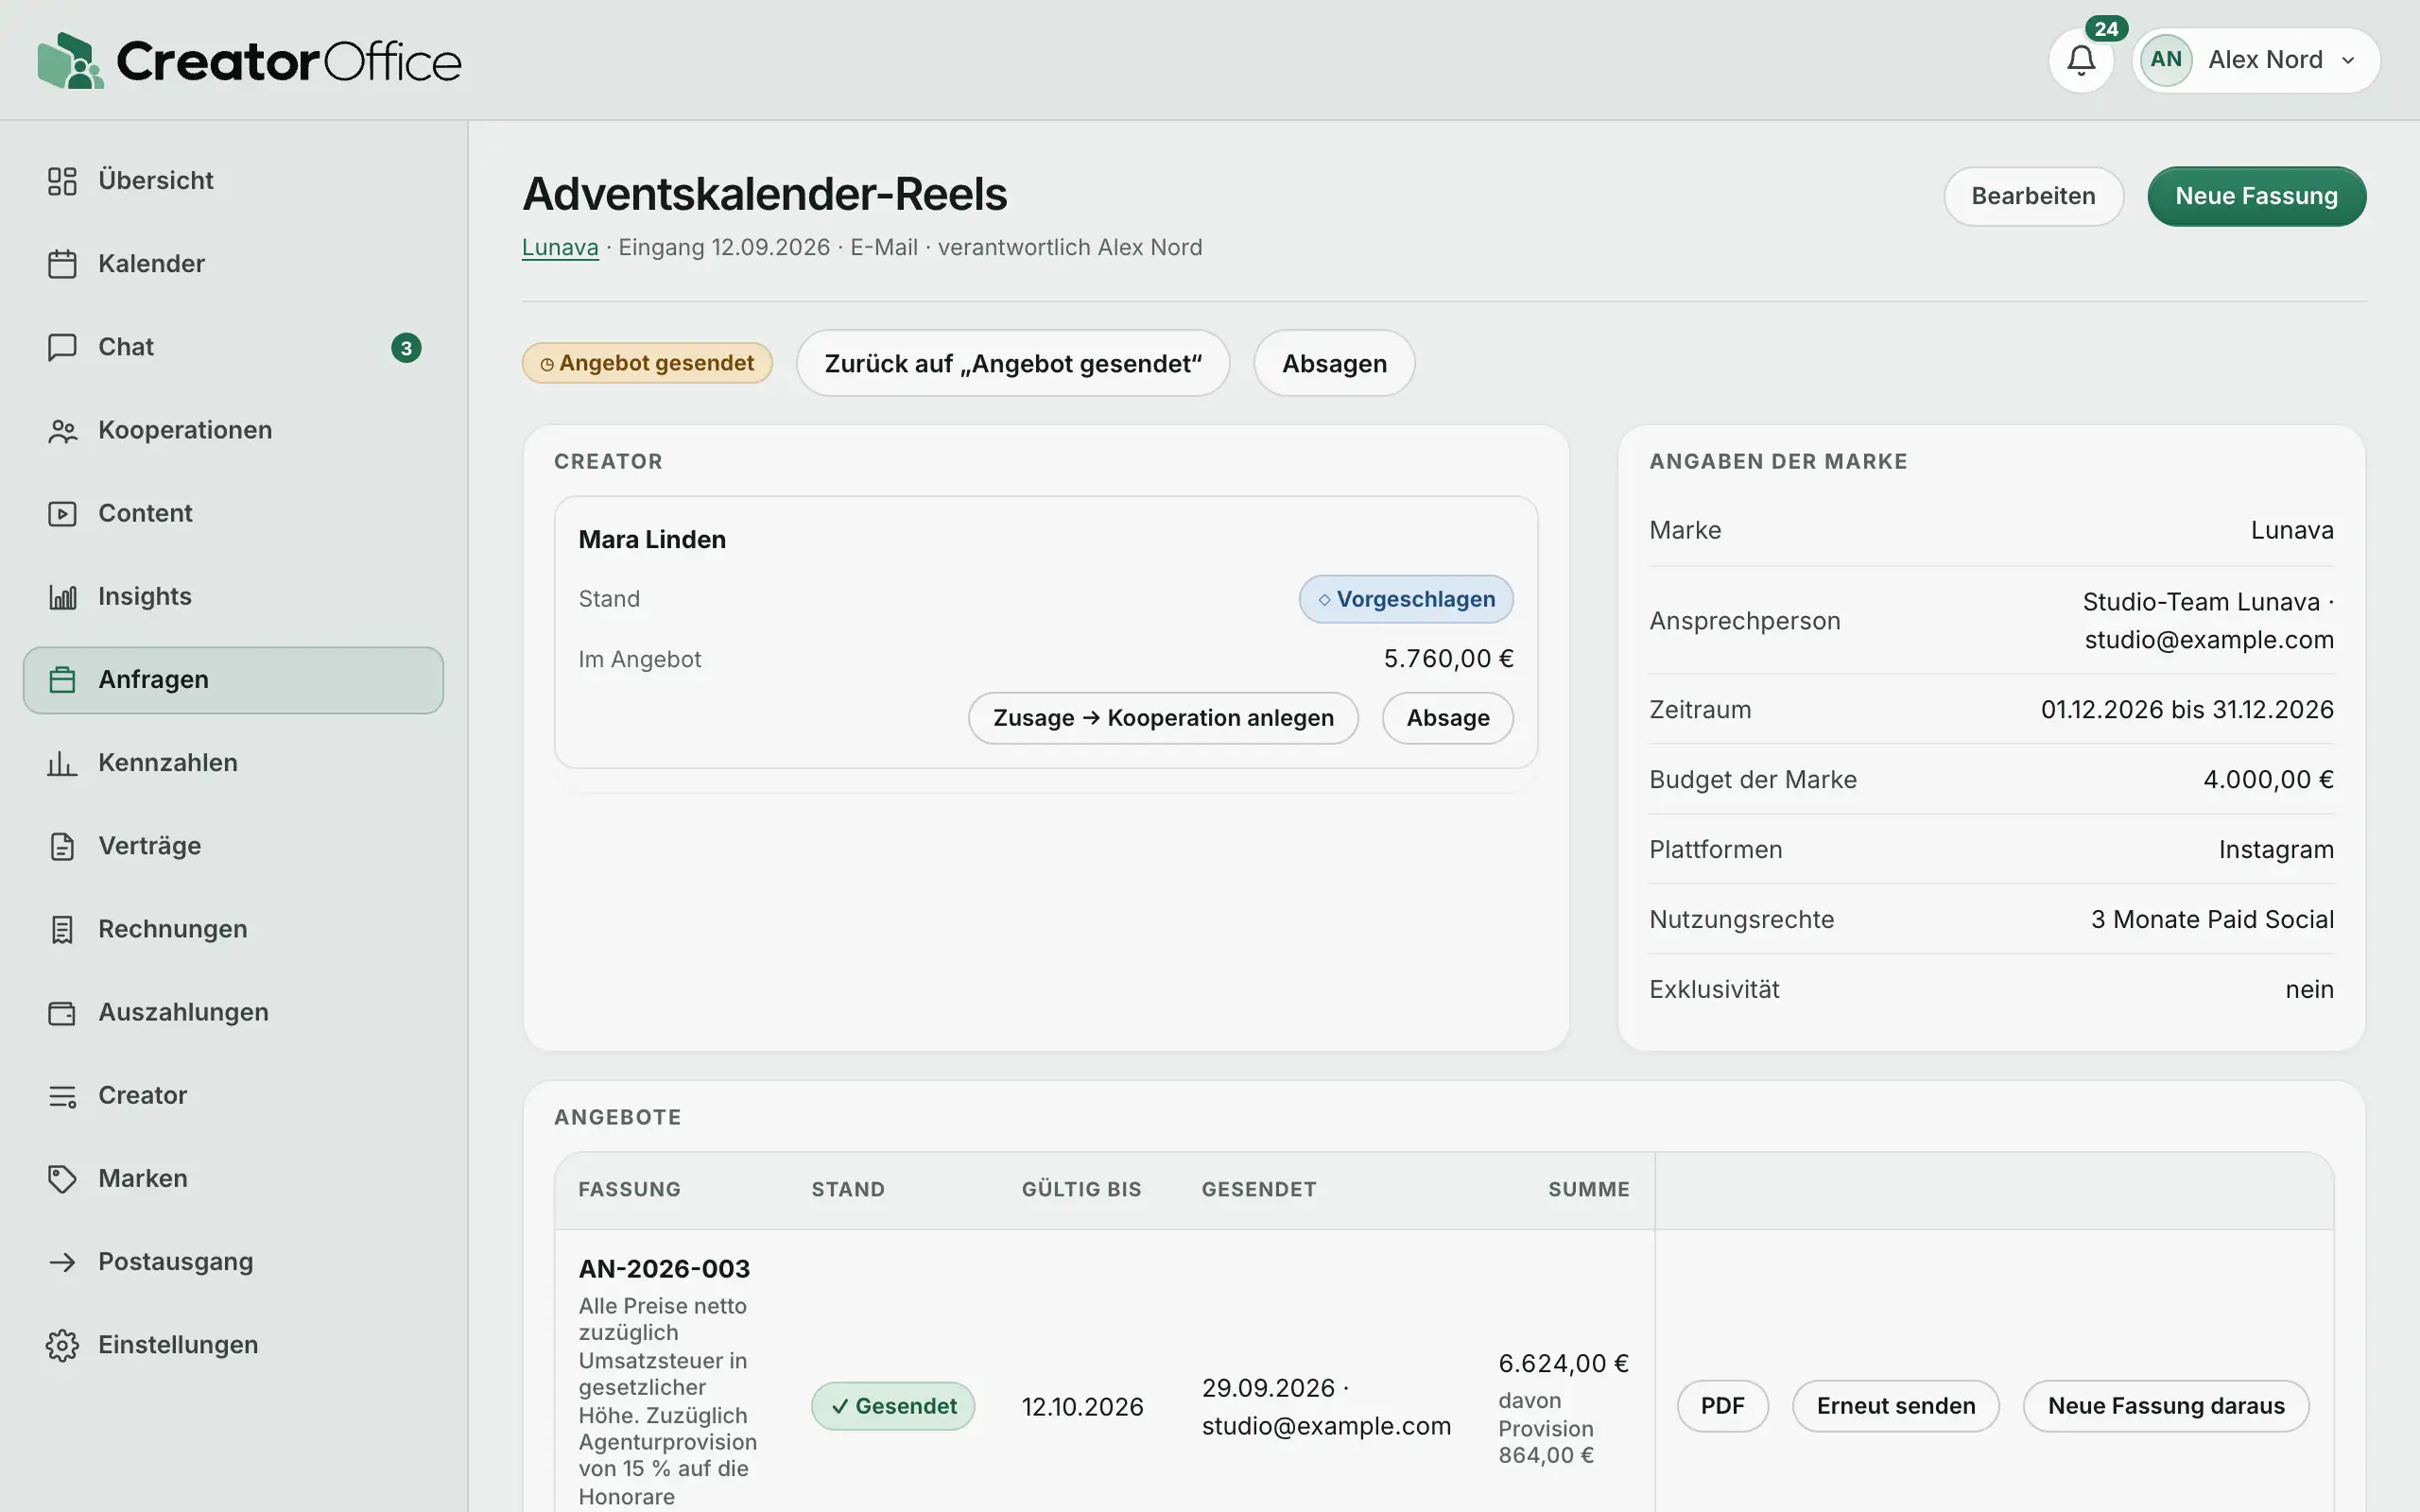Click the Vorgeschlagen status badge

pyautogui.click(x=1406, y=599)
